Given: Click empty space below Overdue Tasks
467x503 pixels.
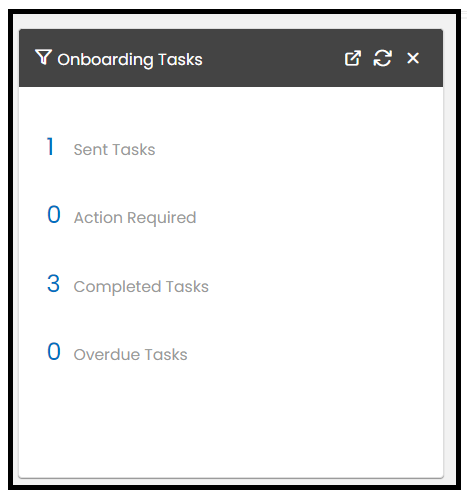Looking at the screenshot, I should click(x=231, y=420).
